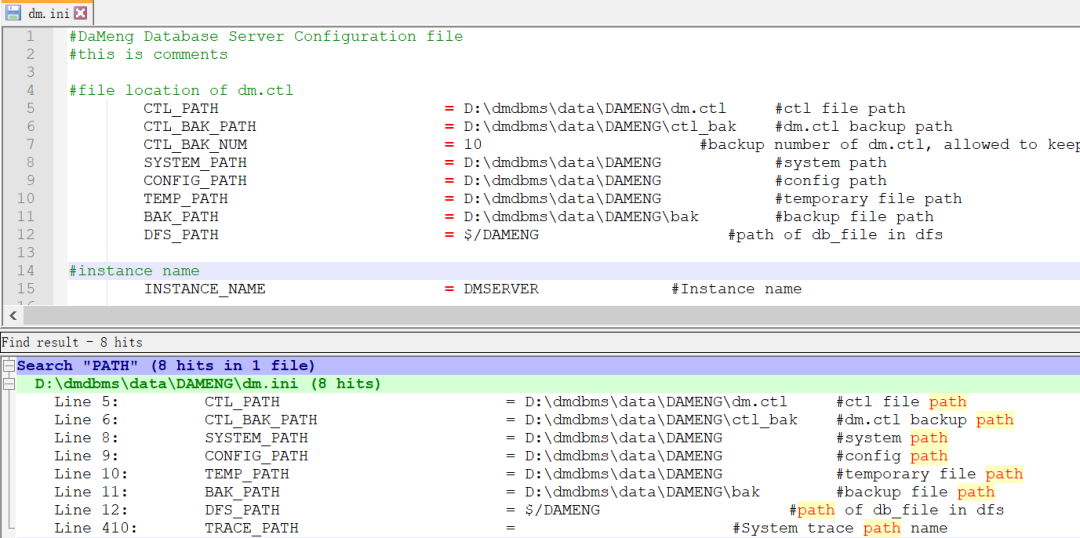Open Line 12 DFS_PATH search result

243,510
